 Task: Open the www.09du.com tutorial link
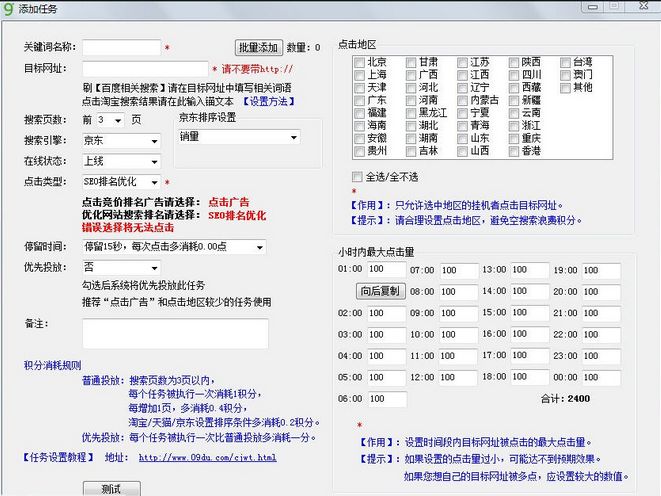point(207,457)
